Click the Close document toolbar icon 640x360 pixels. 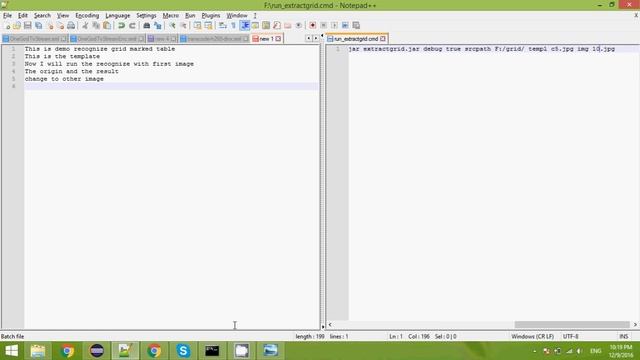click(50, 26)
